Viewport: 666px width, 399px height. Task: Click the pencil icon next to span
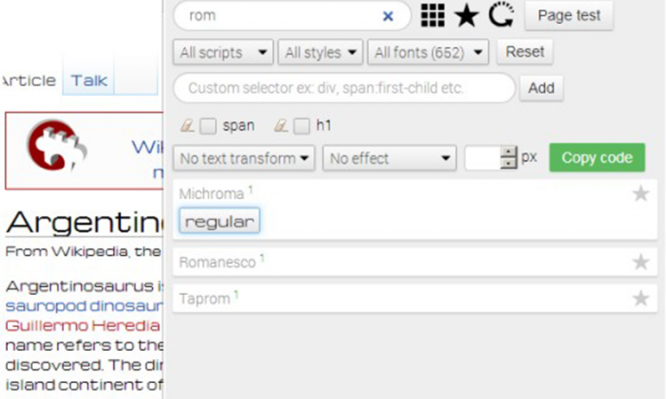(x=188, y=126)
